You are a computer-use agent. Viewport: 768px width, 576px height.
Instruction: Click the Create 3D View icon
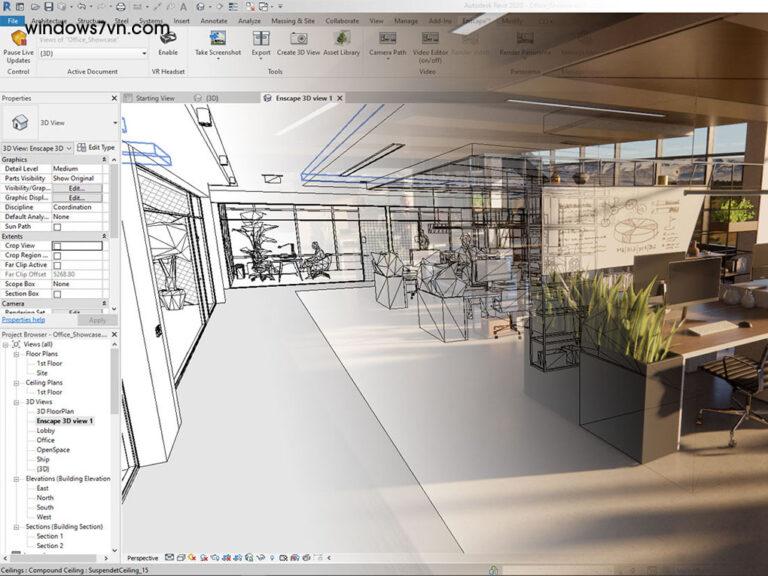pyautogui.click(x=298, y=38)
